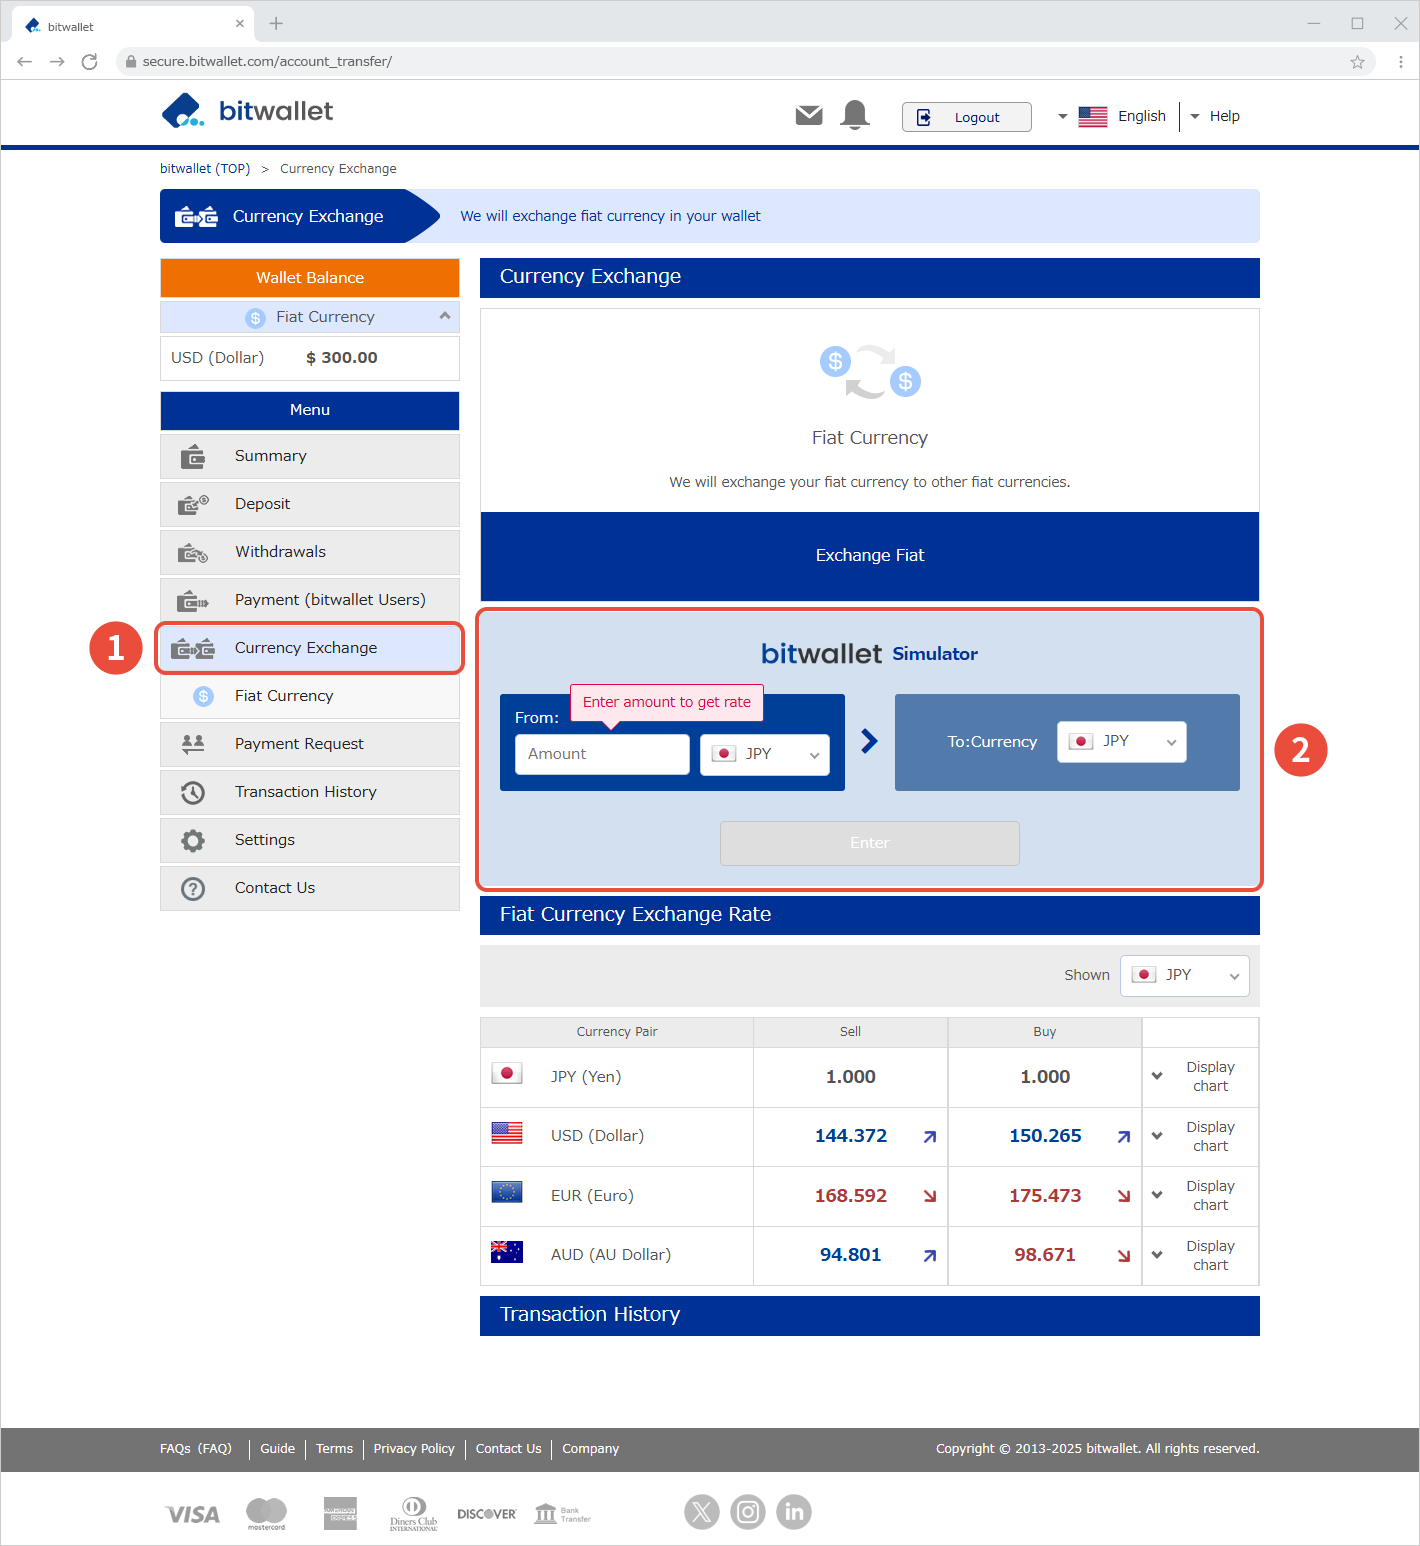Click the EUR Buy rate down arrow
The height and width of the screenshot is (1546, 1420).
coord(1124,1196)
